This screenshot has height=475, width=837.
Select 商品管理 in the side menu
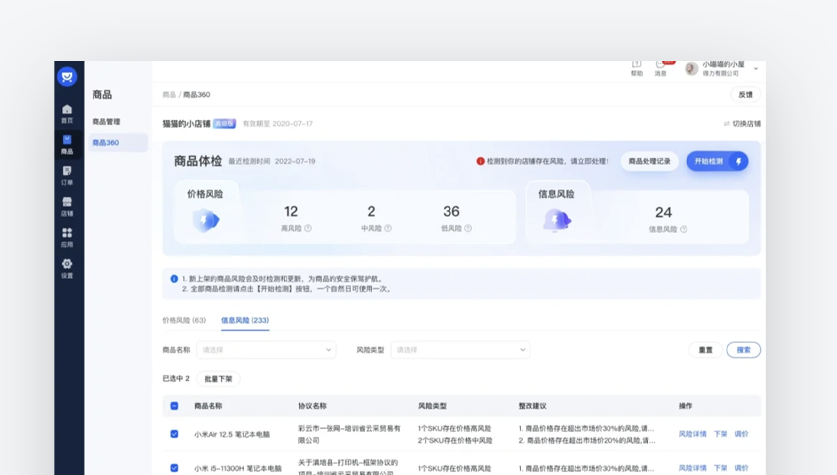tap(106, 122)
